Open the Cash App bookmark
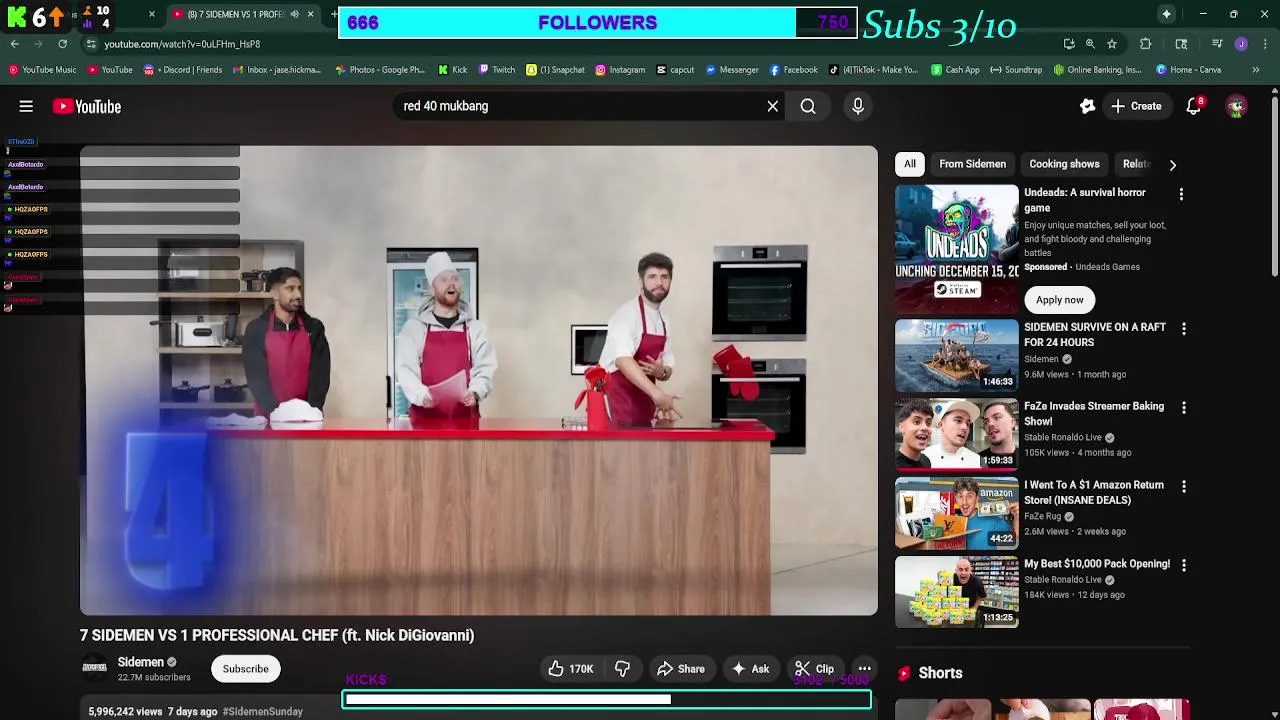The width and height of the screenshot is (1280, 720). tap(956, 70)
